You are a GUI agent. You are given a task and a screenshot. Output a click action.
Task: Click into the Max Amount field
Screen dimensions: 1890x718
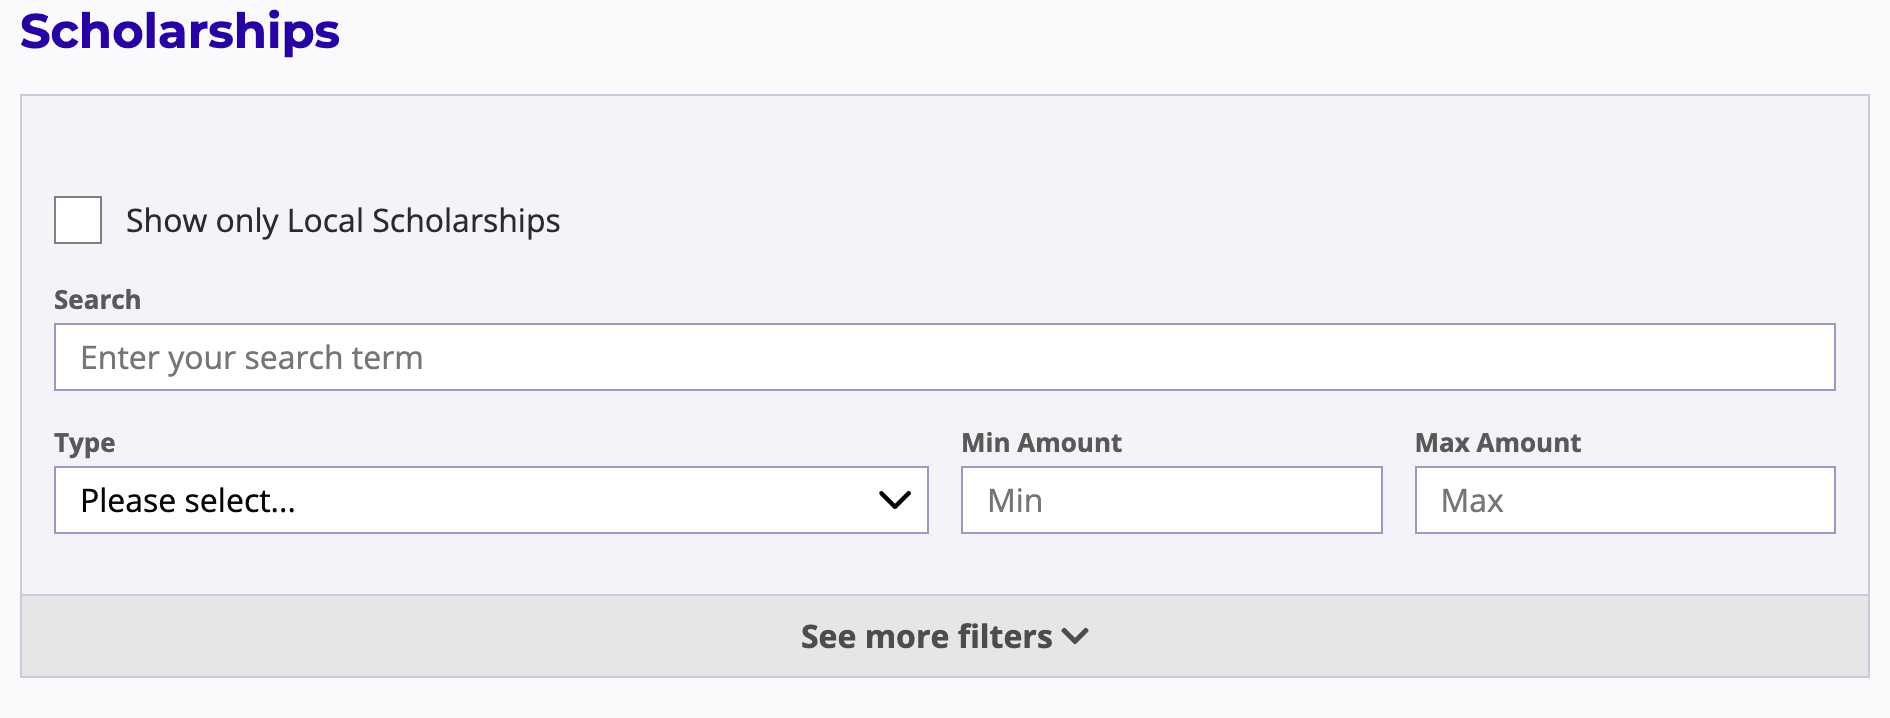[x=1625, y=500]
